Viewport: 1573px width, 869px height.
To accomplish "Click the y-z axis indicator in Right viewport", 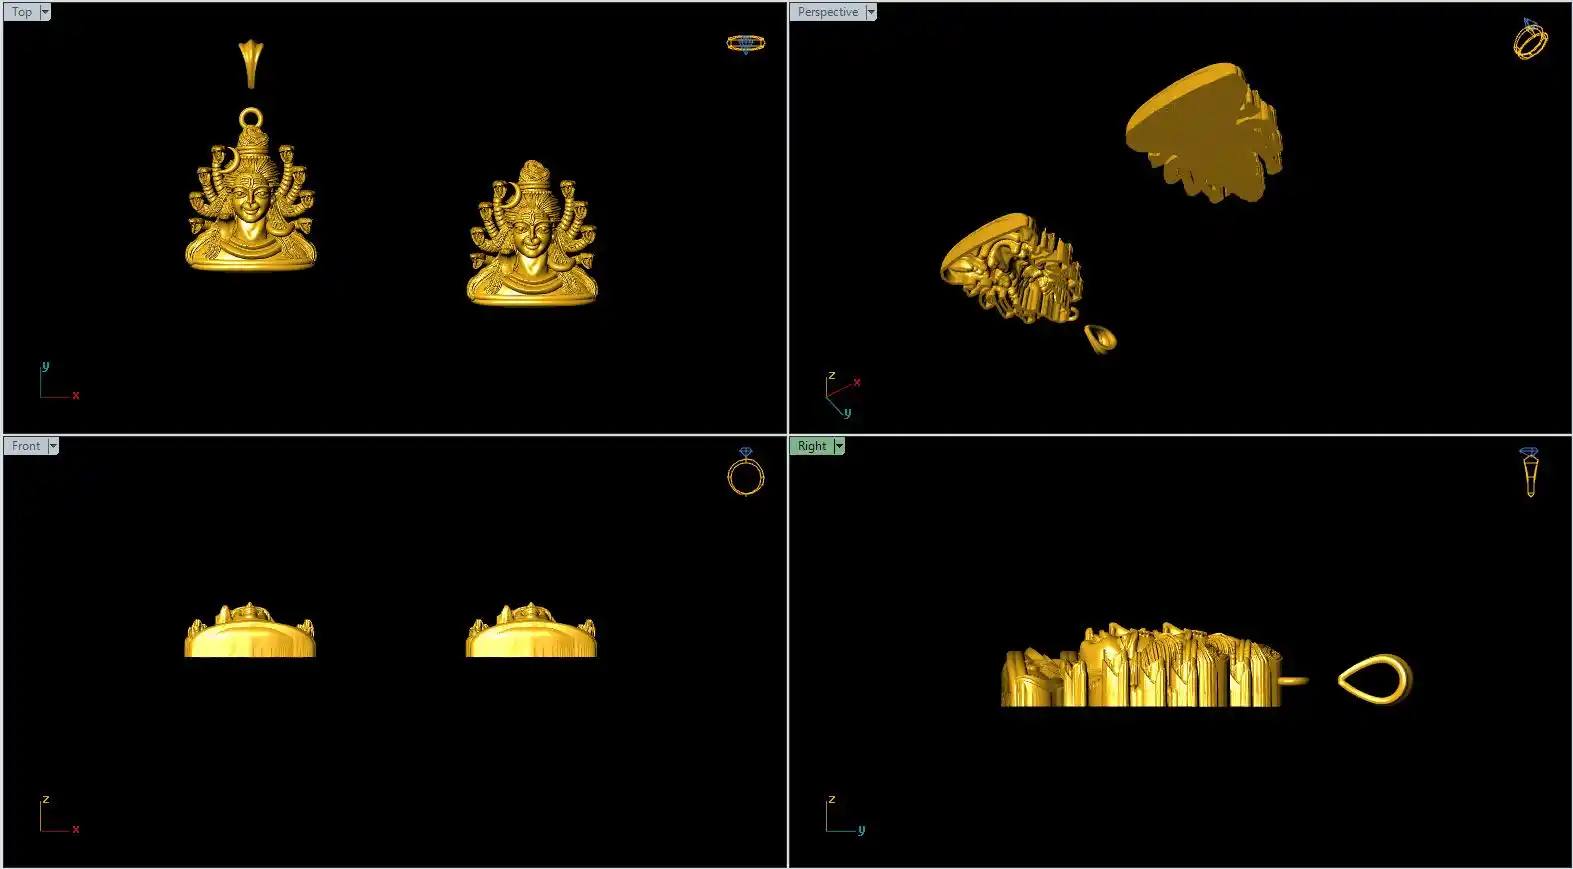I will click(x=843, y=815).
